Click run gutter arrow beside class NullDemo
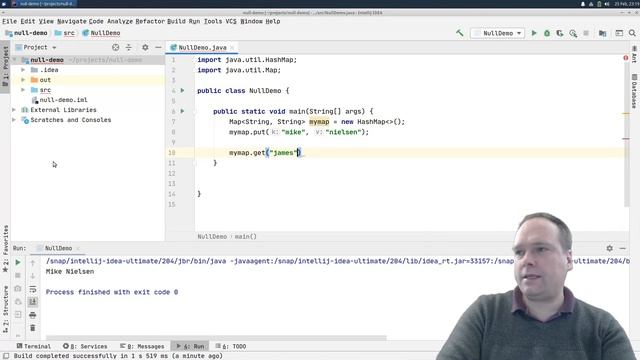Screen dimensions: 640x360 [182, 91]
